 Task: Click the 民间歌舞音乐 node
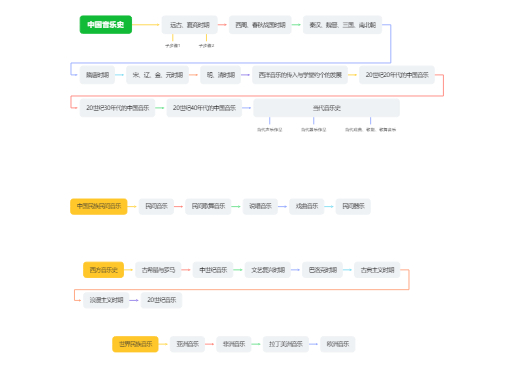pos(208,206)
